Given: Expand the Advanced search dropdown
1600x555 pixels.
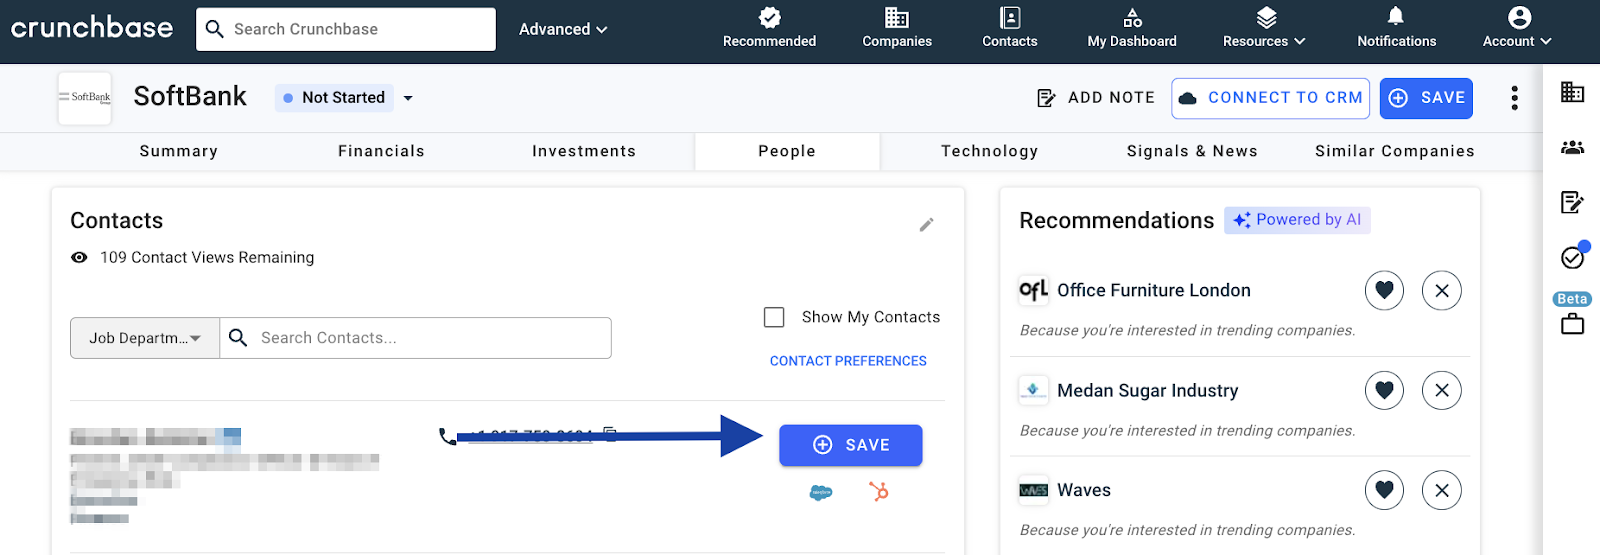Looking at the screenshot, I should click(563, 29).
